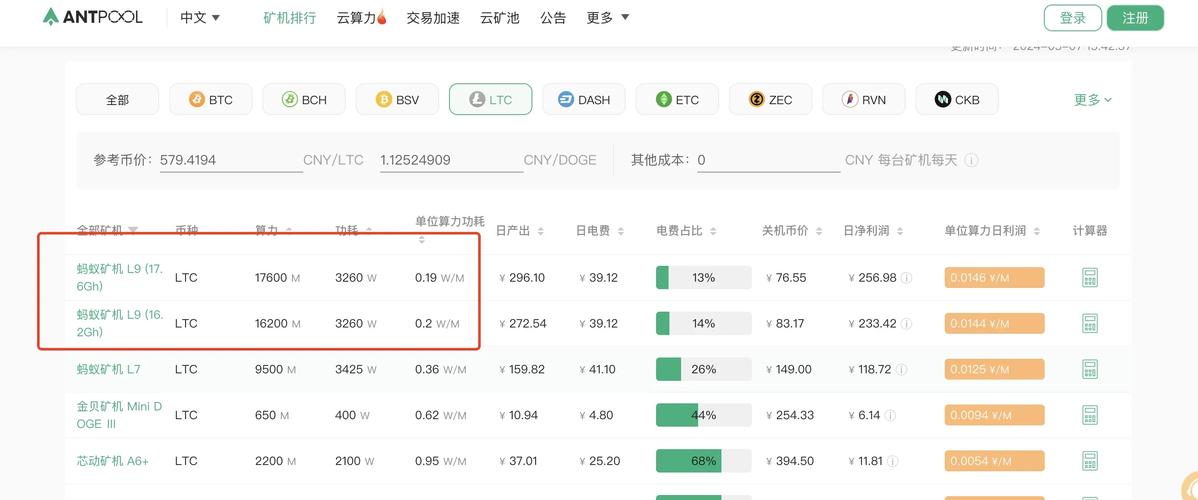Filter miners by ZEC

tap(770, 99)
